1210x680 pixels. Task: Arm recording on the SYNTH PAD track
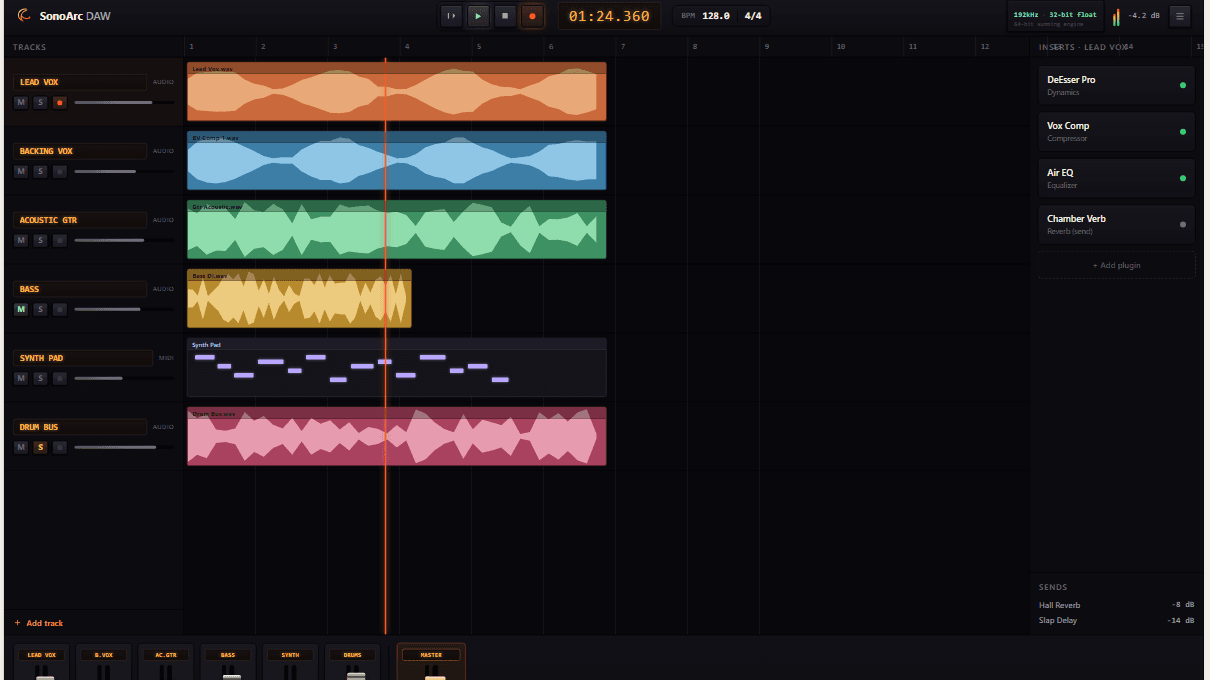(59, 378)
